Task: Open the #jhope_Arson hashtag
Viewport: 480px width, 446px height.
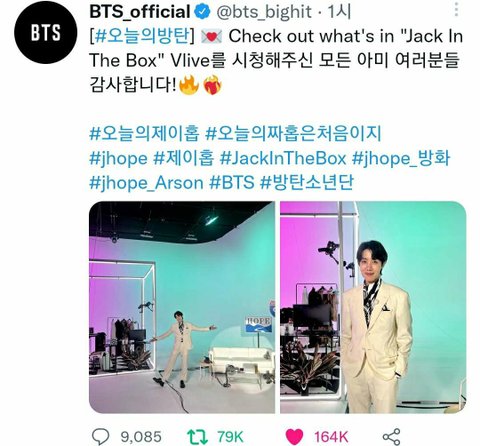Action: (x=146, y=183)
